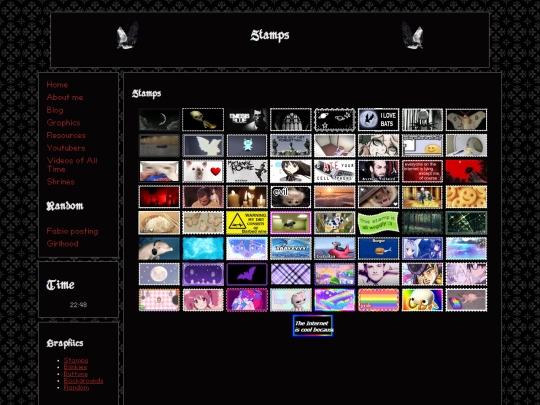
Task: Click the dark forest stamp
Action: 422,223
